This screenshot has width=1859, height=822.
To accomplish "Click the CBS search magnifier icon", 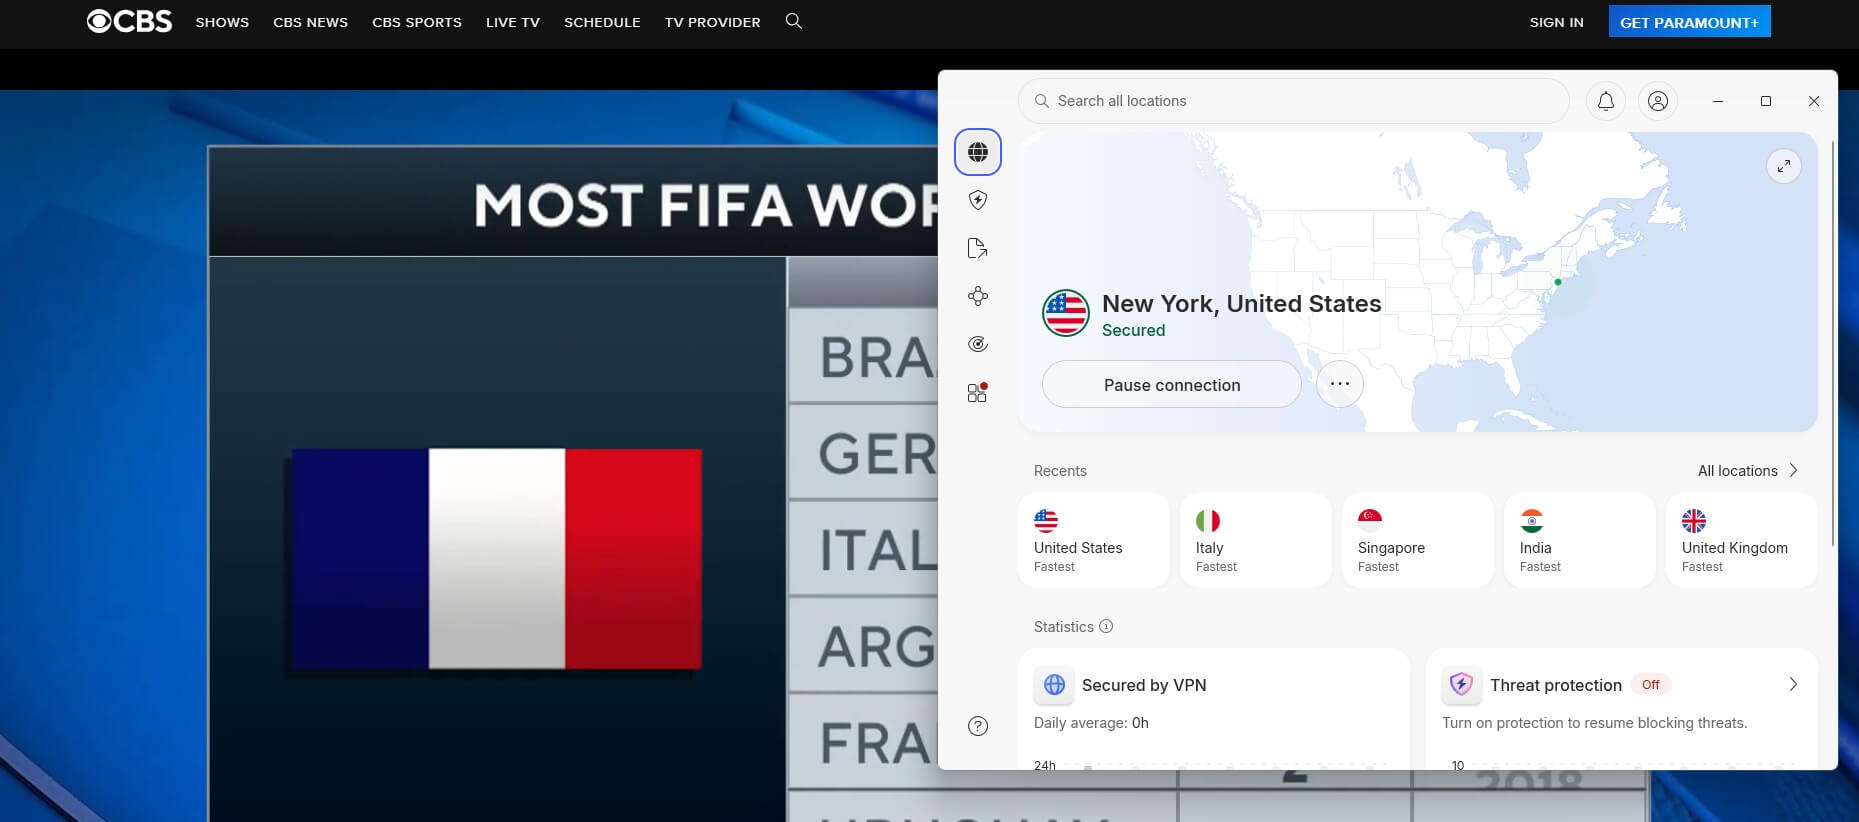I will point(794,21).
